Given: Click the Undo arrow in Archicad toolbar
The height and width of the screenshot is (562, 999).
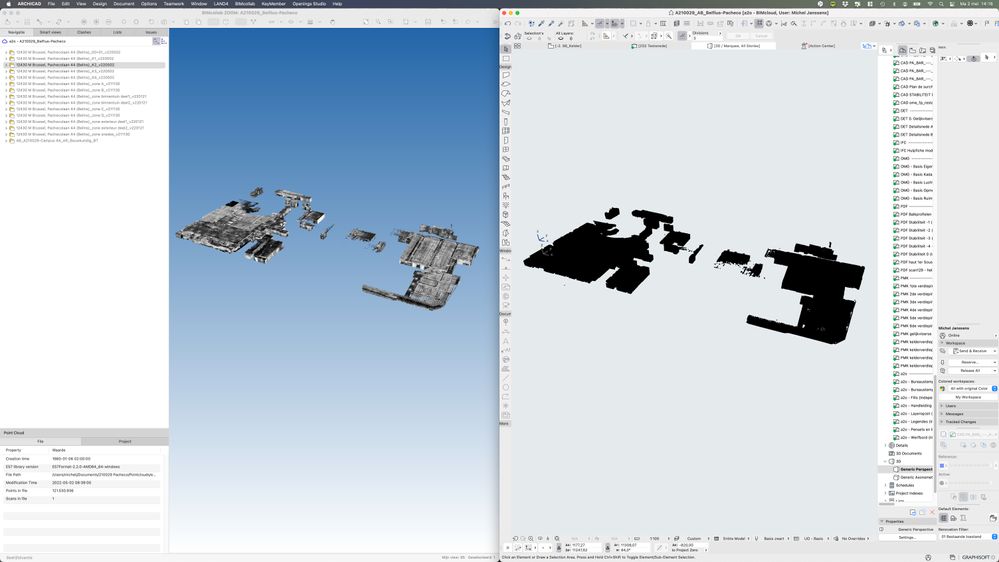Looking at the screenshot, I should (508, 23).
